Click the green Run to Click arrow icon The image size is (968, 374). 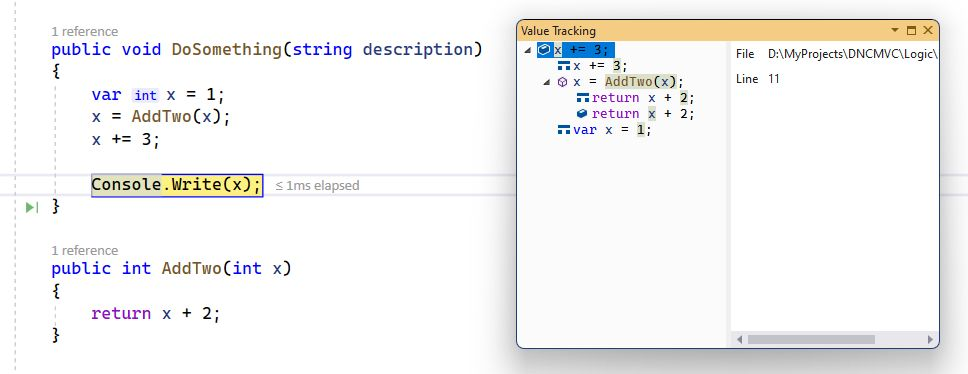tap(31, 207)
